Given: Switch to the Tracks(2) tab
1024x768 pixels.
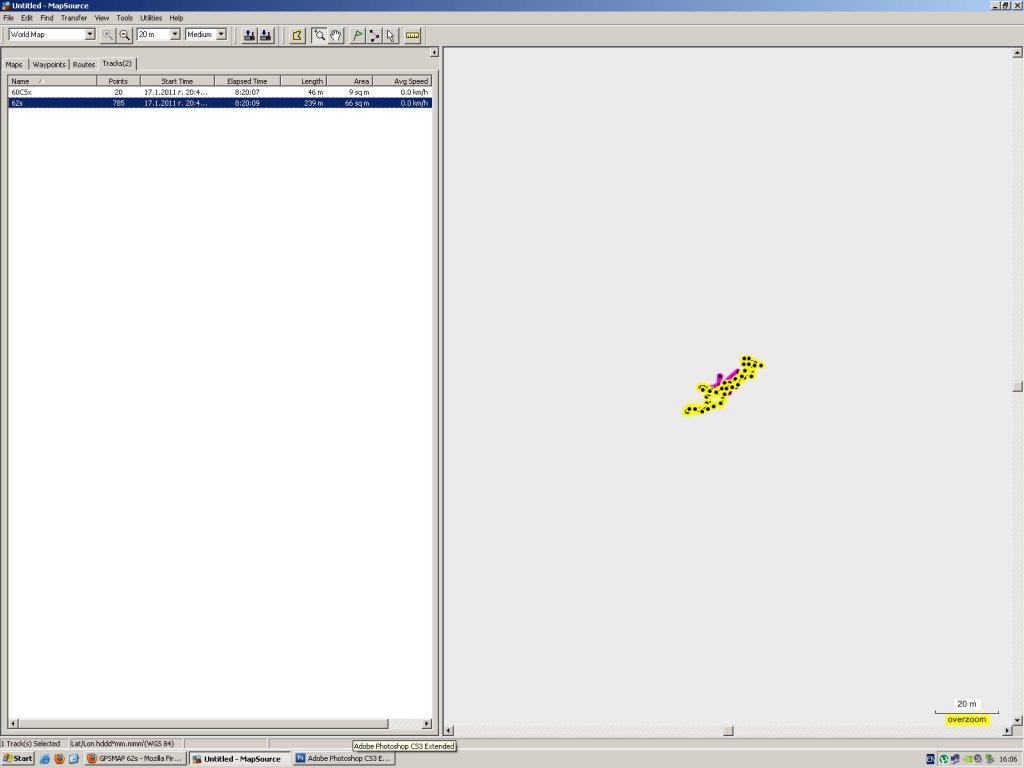Looking at the screenshot, I should coord(117,63).
